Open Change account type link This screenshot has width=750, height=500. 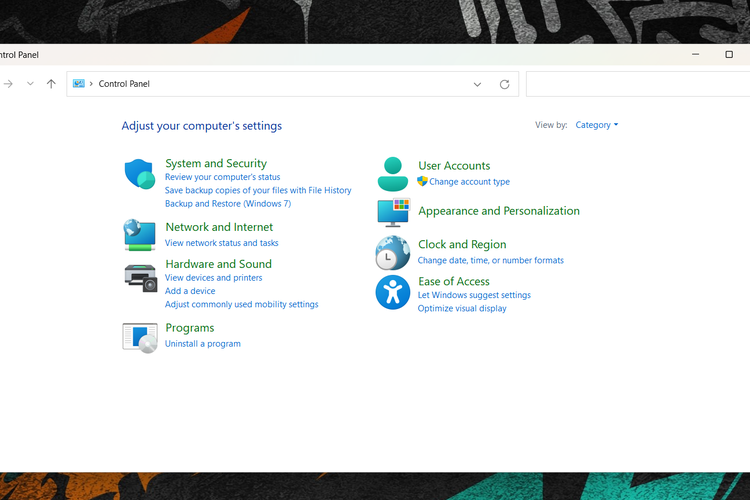(469, 182)
